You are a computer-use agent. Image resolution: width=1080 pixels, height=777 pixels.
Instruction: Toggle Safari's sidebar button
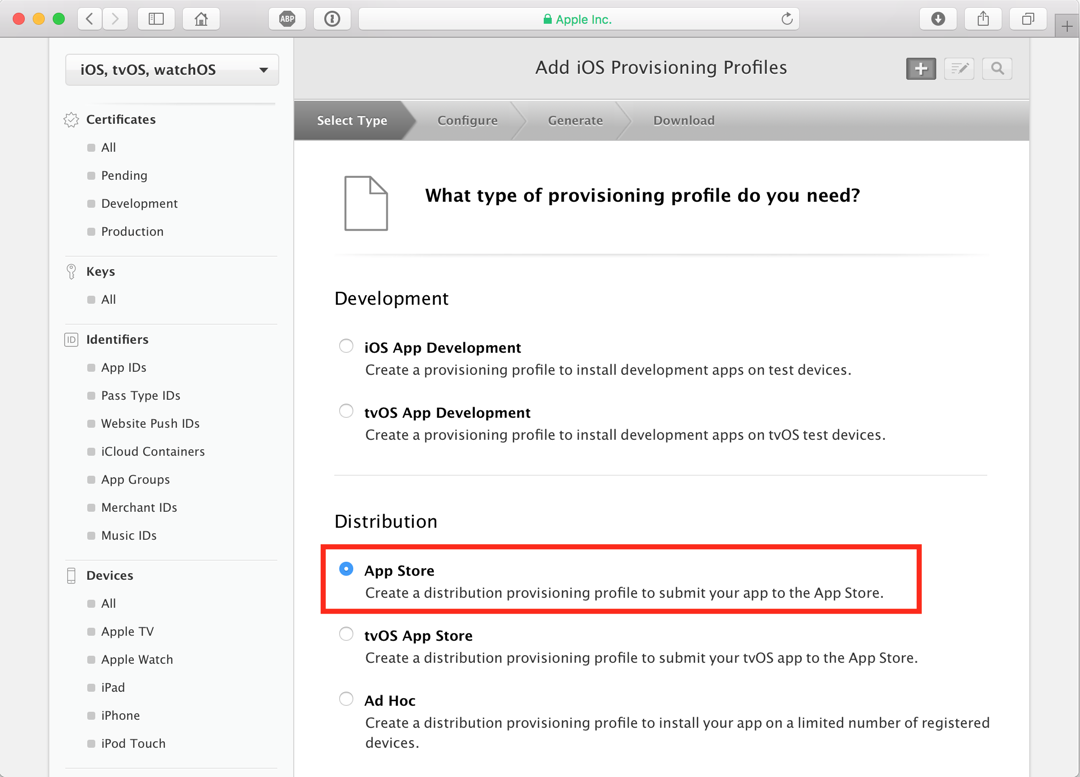pyautogui.click(x=156, y=19)
